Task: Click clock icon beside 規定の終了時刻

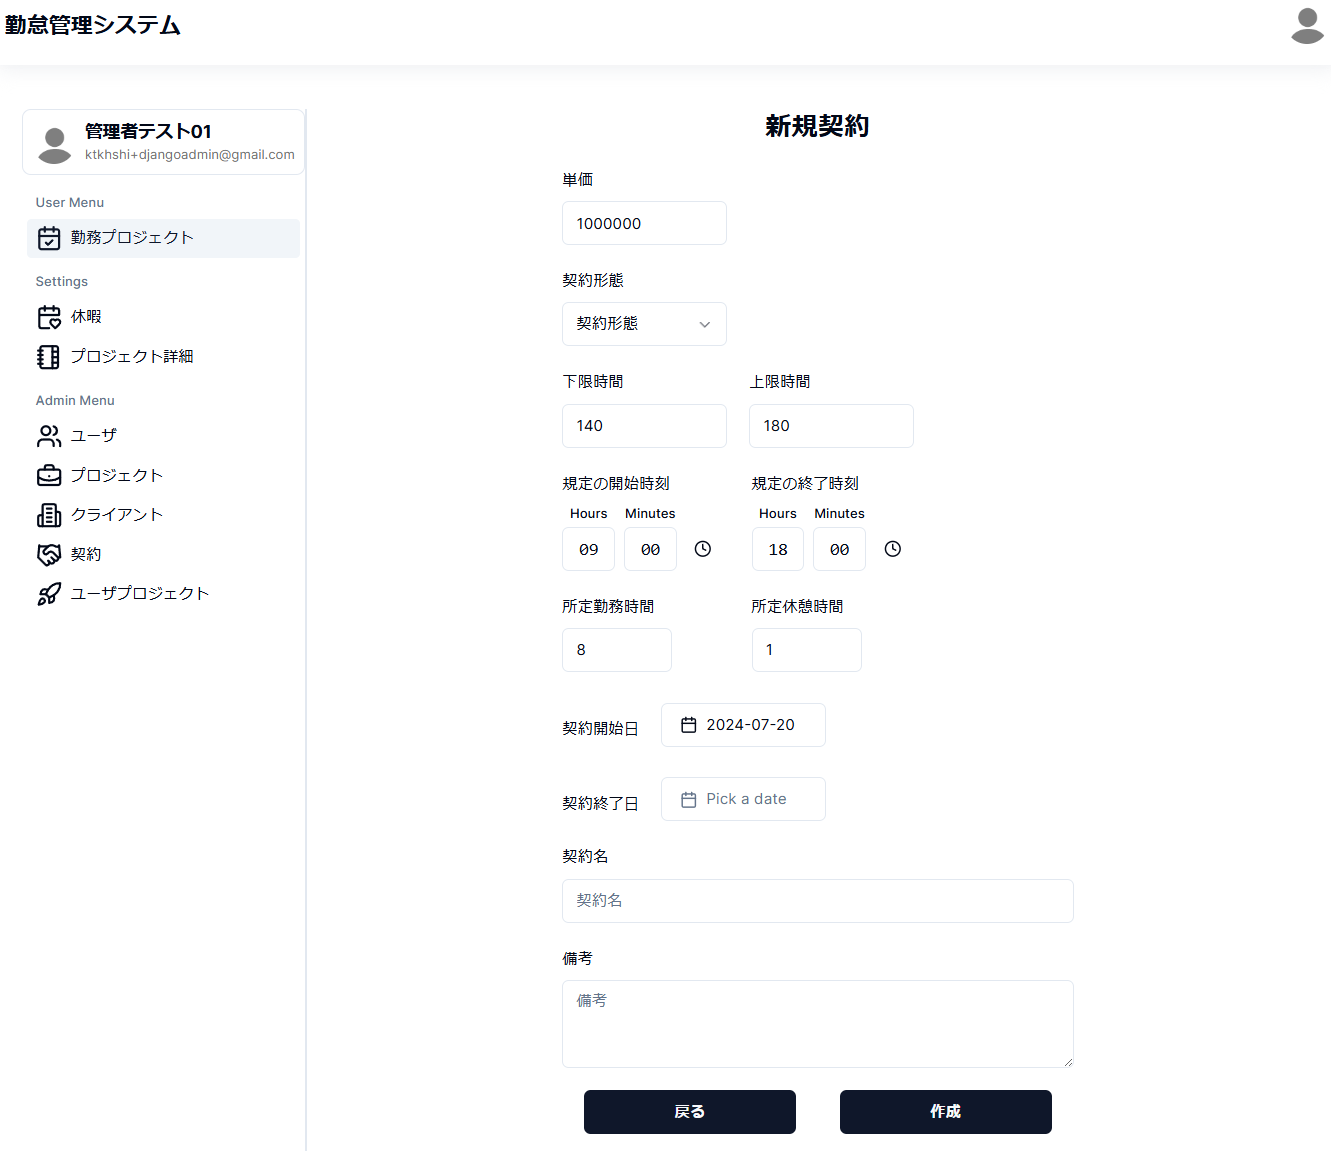Action: coord(893,549)
